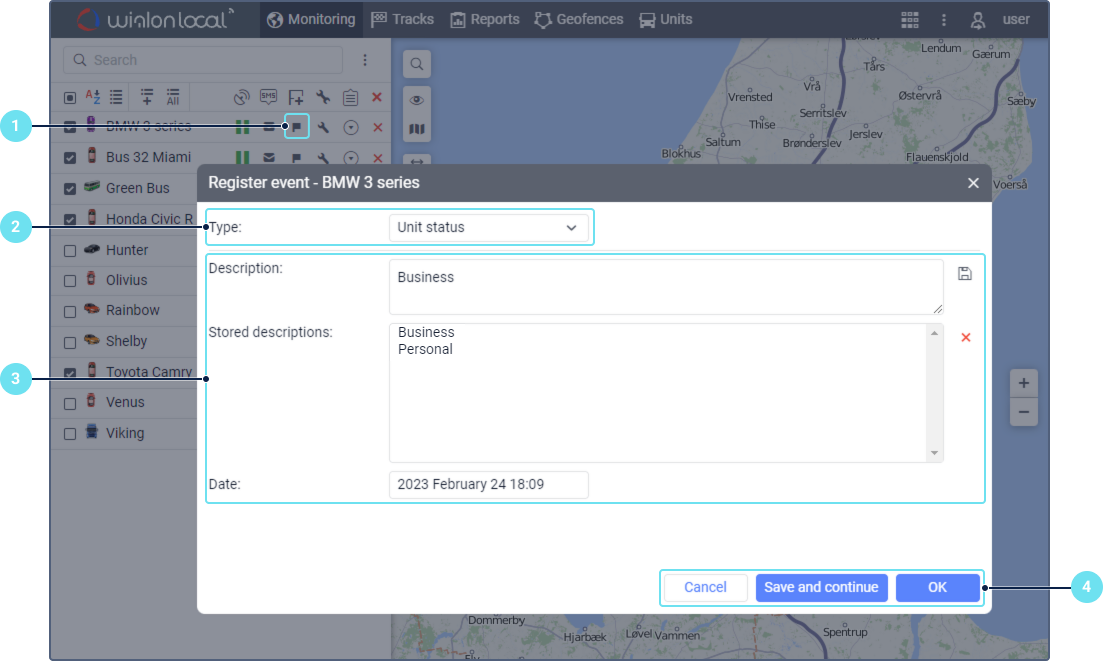Click the Date field showing 2023 February 24

coord(488,484)
